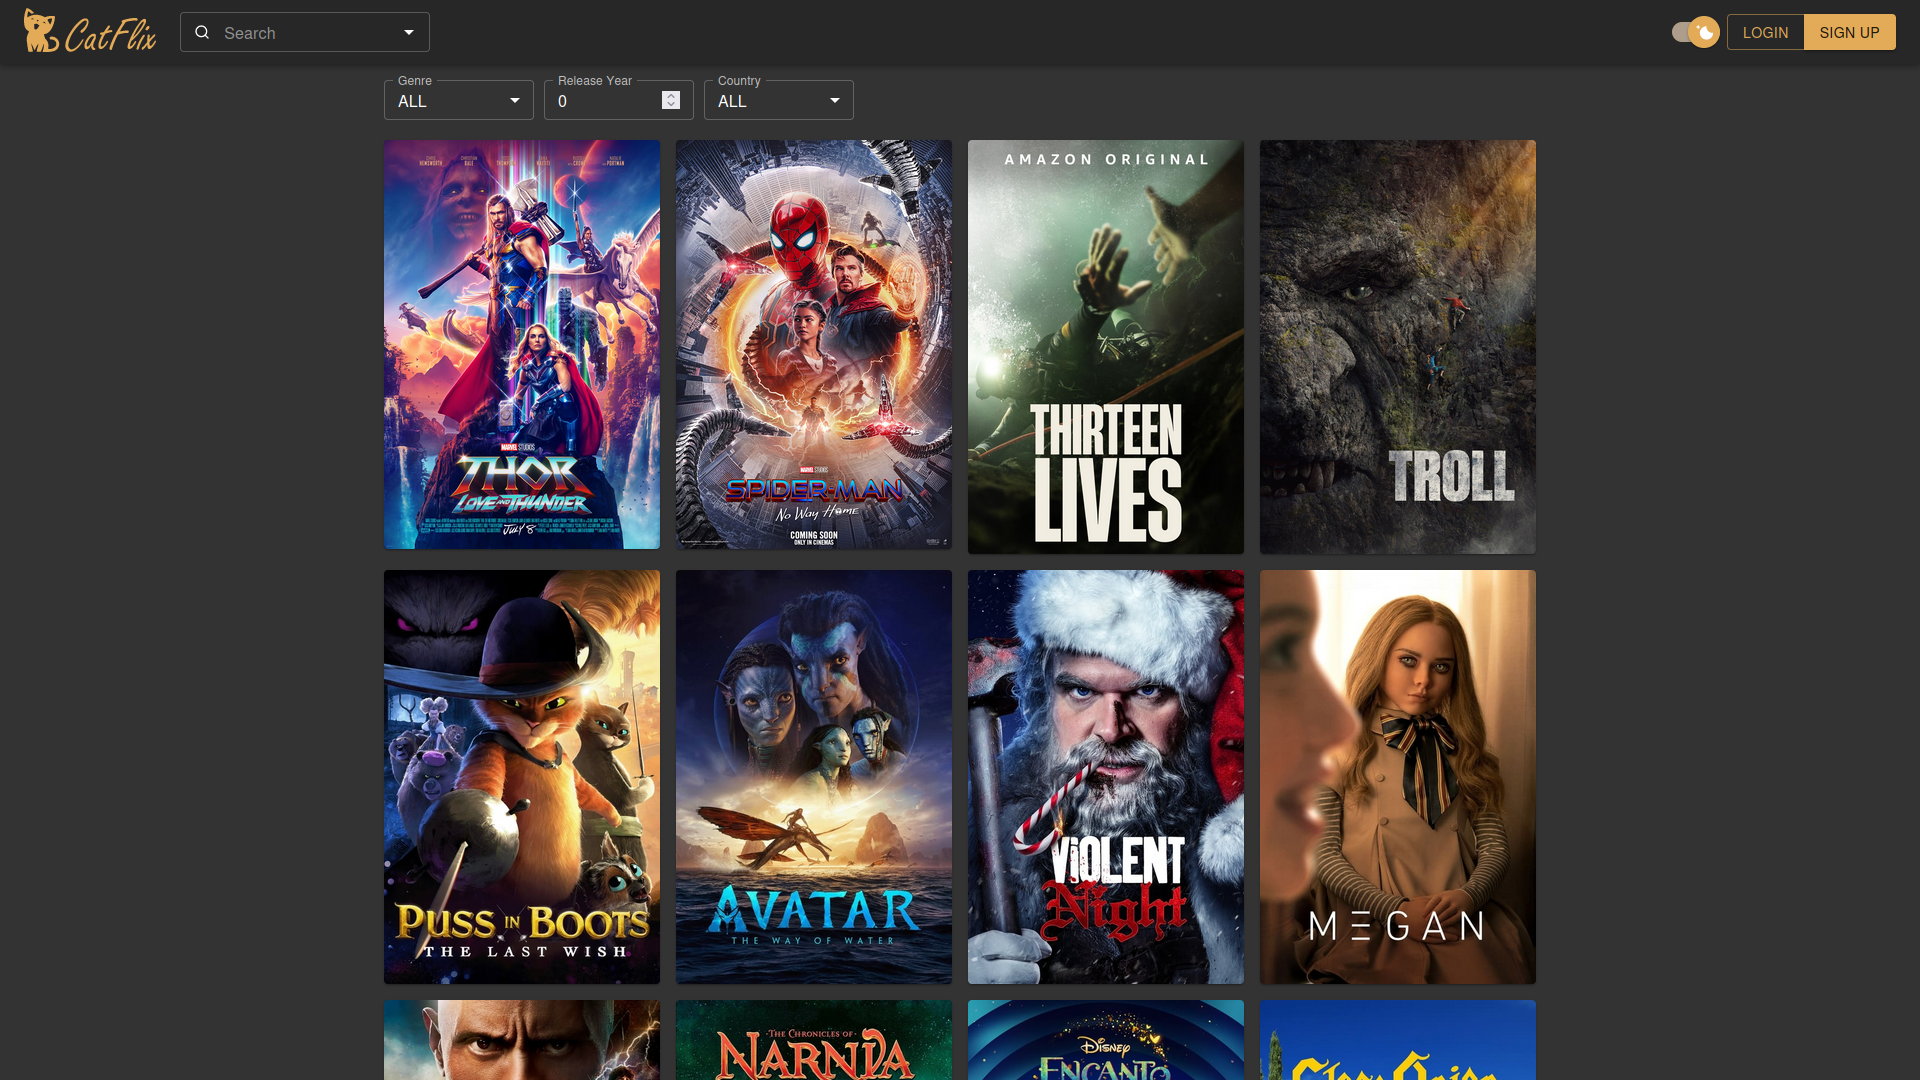1920x1080 pixels.
Task: Open the Disney Encanto poster
Action: click(x=1106, y=1040)
